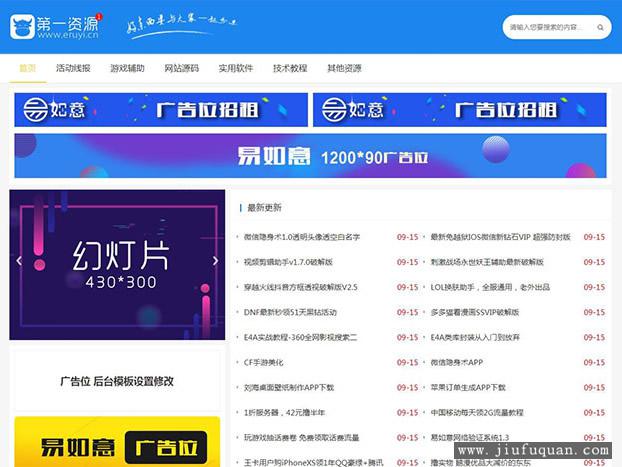Click the next slide arrow on 幻灯片
The width and height of the screenshot is (622, 467).
(x=215, y=261)
